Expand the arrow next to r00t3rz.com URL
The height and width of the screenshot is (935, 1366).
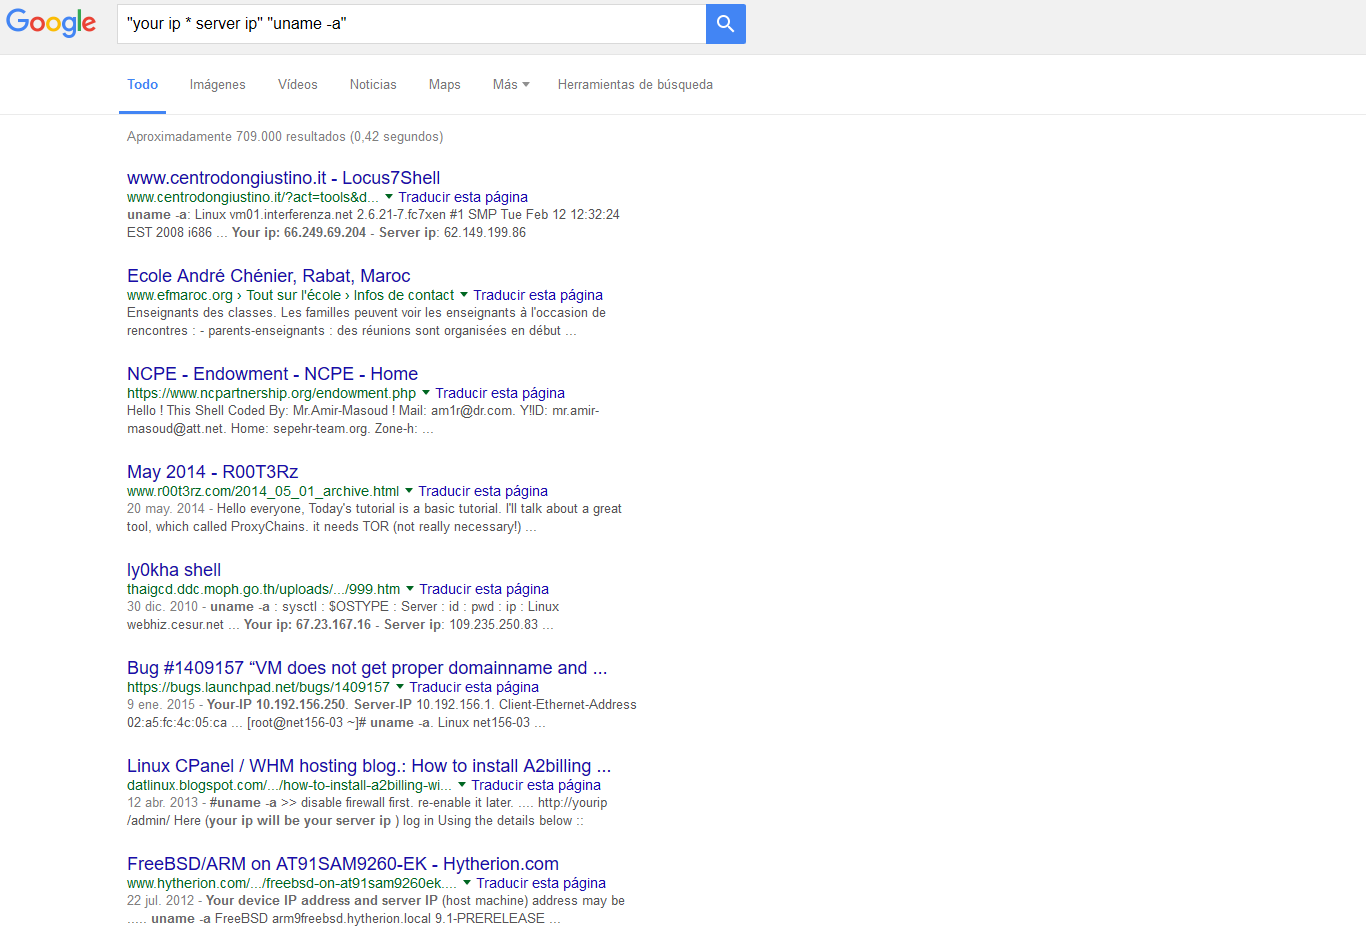click(409, 491)
